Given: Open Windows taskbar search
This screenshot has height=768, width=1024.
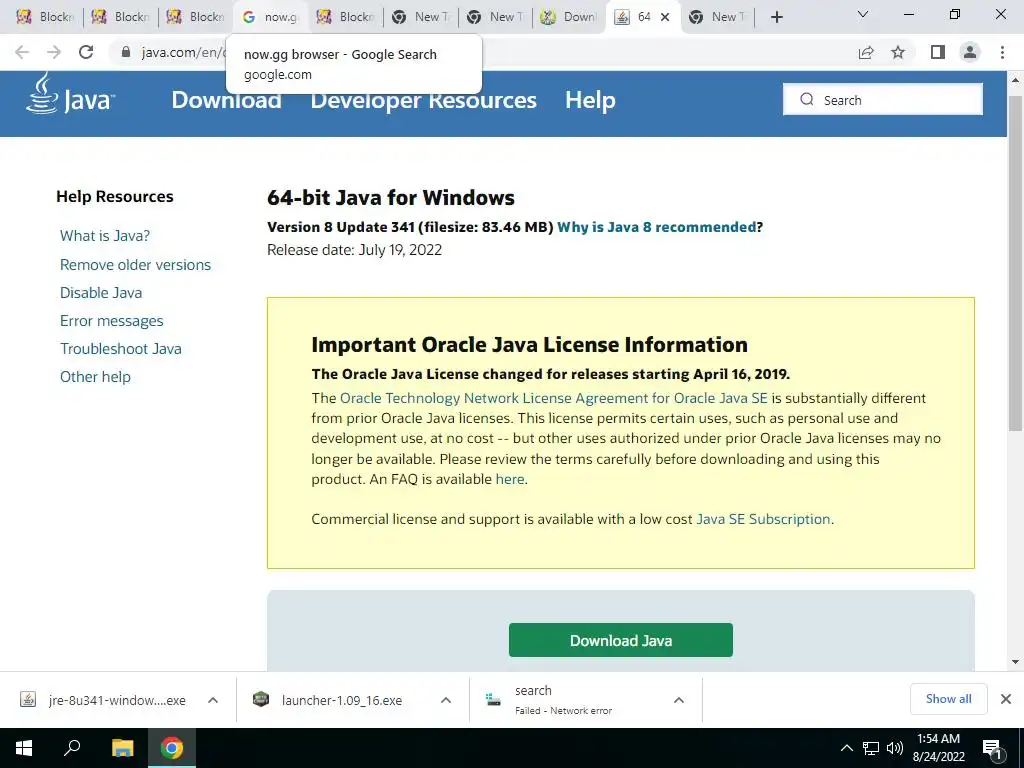Looking at the screenshot, I should point(72,748).
